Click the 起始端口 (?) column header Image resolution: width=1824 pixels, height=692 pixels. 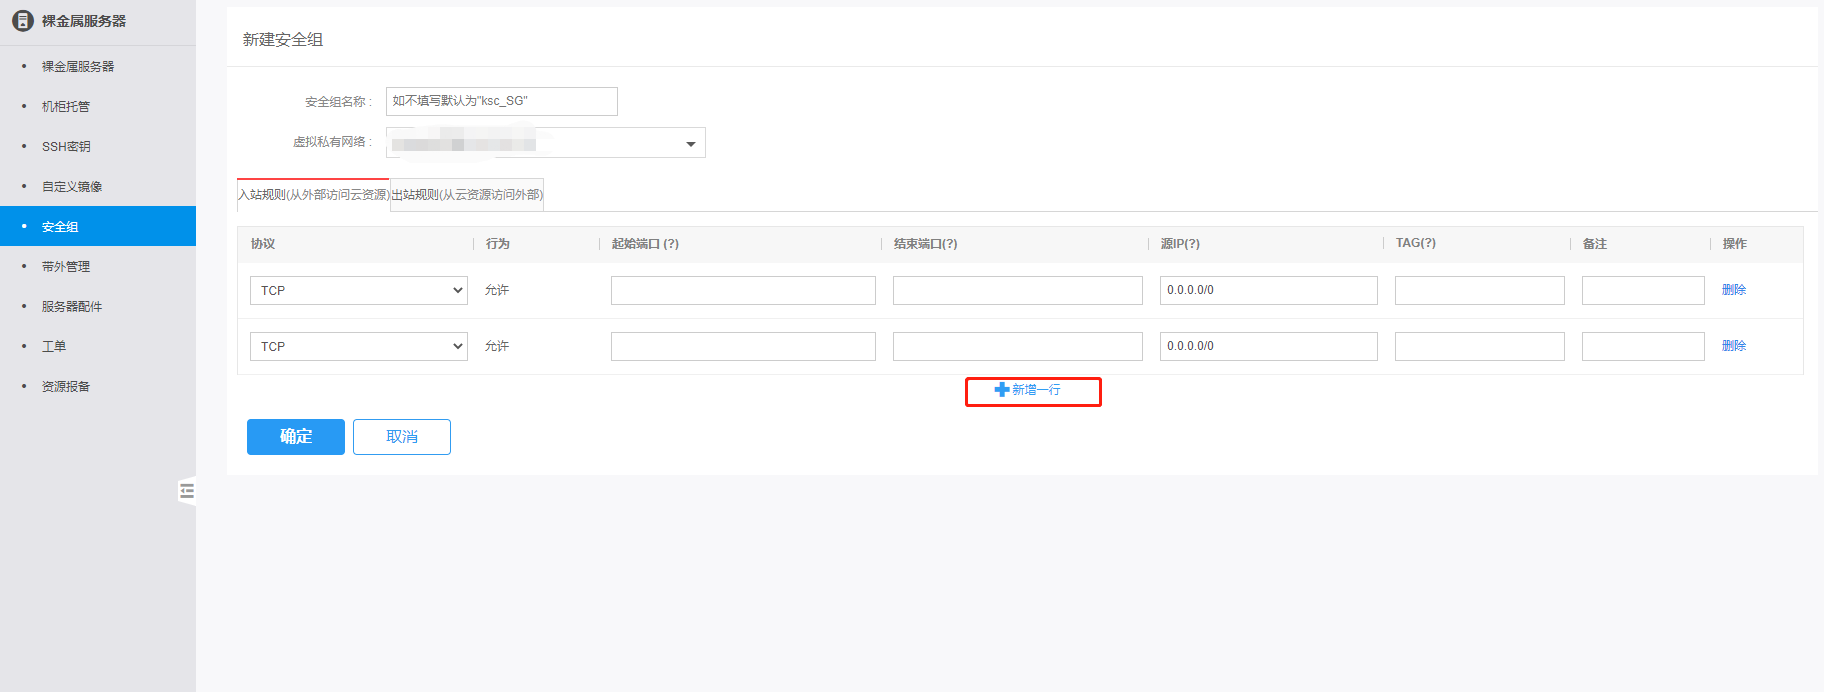click(645, 244)
